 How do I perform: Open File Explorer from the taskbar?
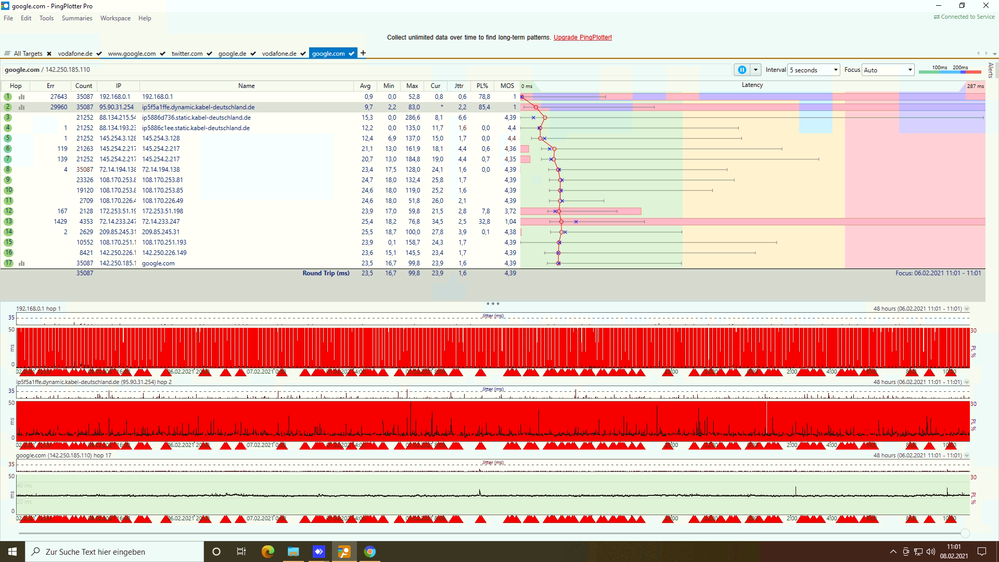tap(293, 552)
